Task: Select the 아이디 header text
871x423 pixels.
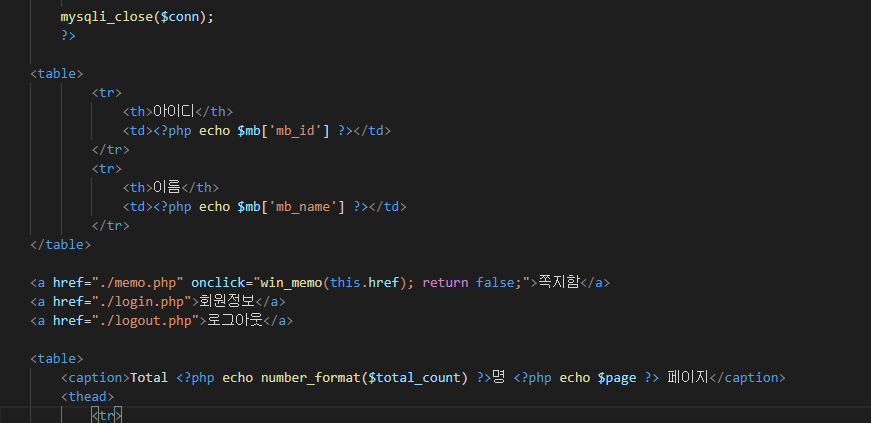Action: pos(173,111)
